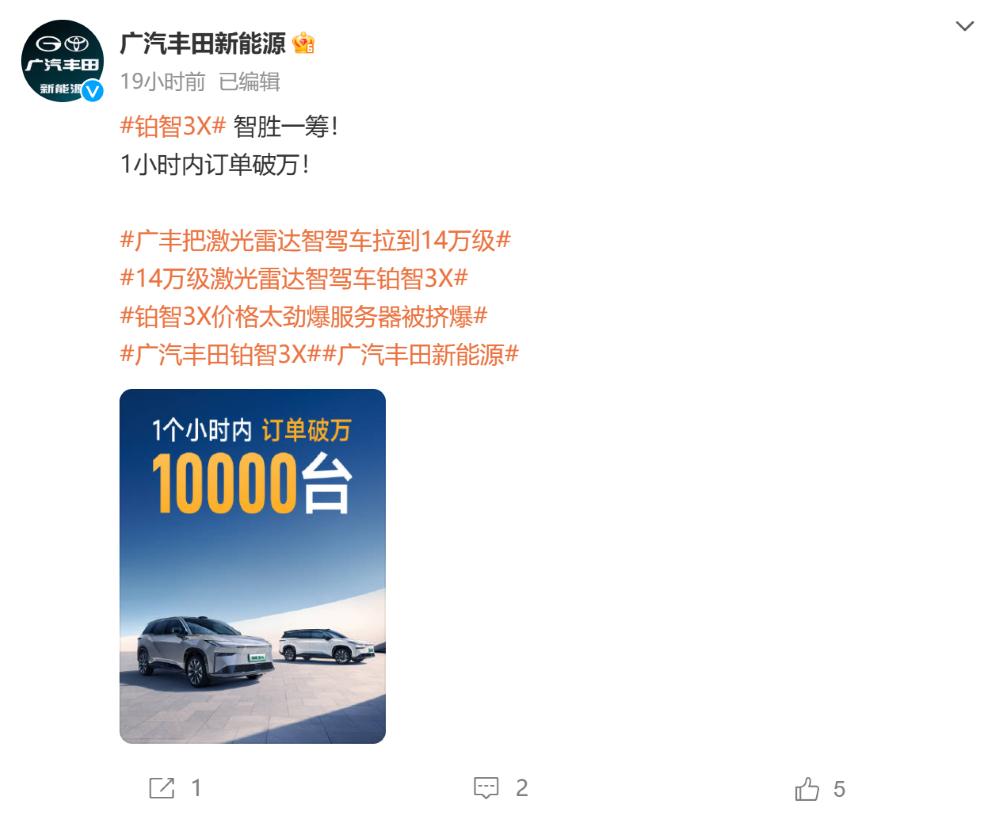The height and width of the screenshot is (816, 1000).
Task: Open the #铂智3X价格太劲爆服务器被挤爆# hashtag
Action: point(304,316)
